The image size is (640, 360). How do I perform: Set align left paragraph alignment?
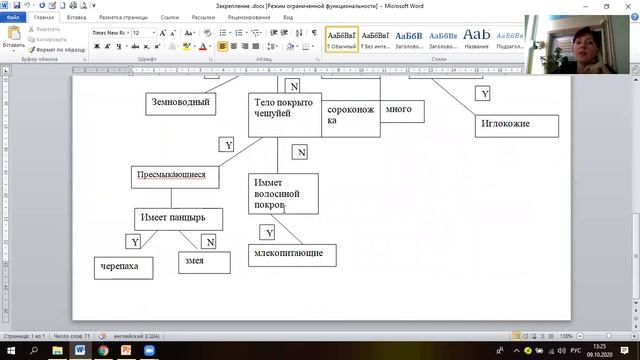coord(222,47)
